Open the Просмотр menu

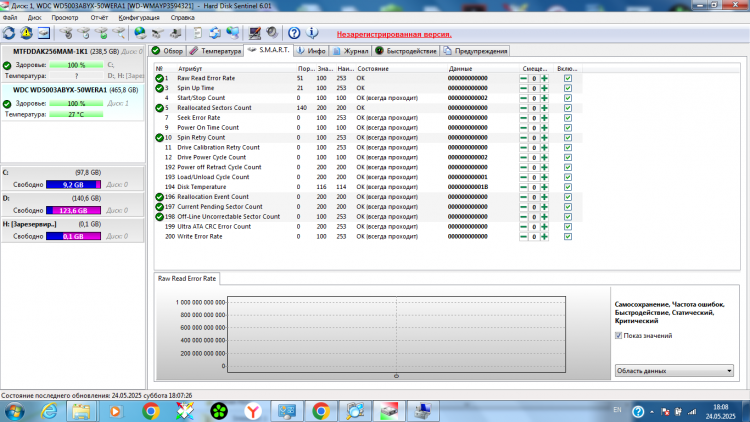[x=65, y=18]
